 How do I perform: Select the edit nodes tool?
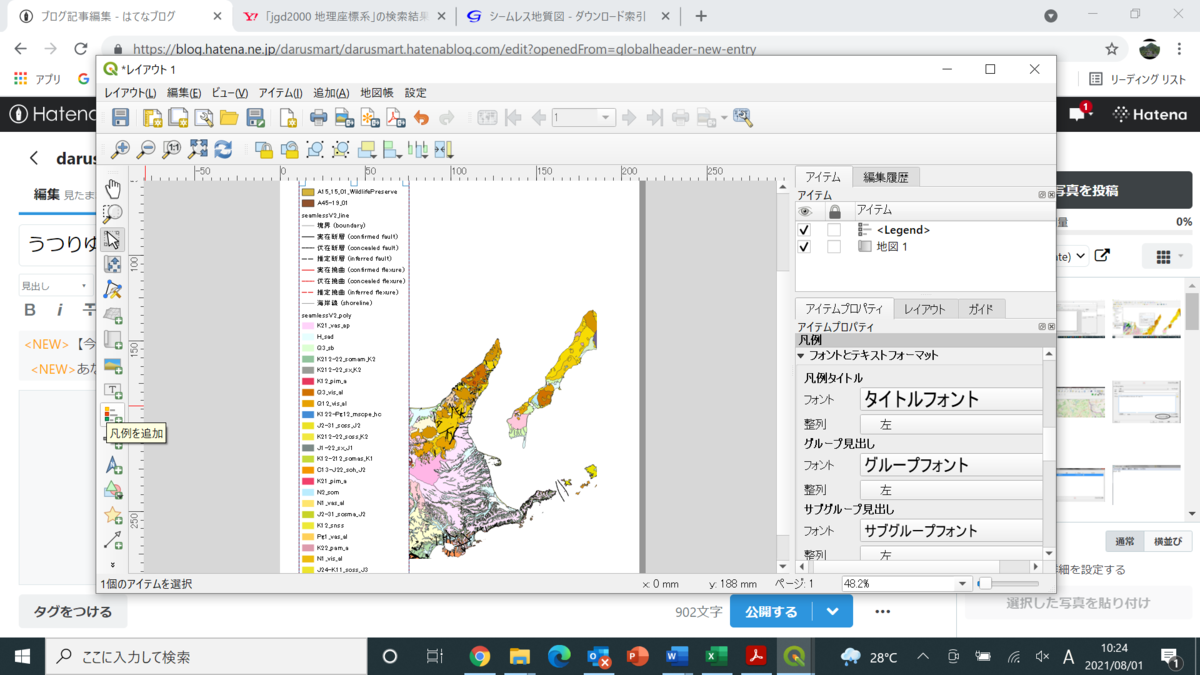(113, 289)
